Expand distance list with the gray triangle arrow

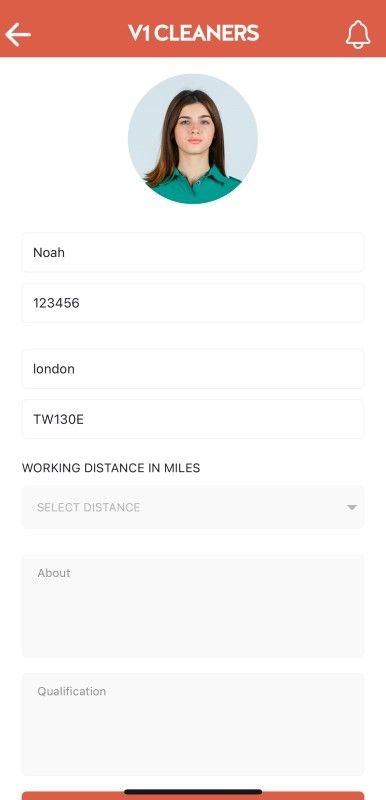(351, 507)
